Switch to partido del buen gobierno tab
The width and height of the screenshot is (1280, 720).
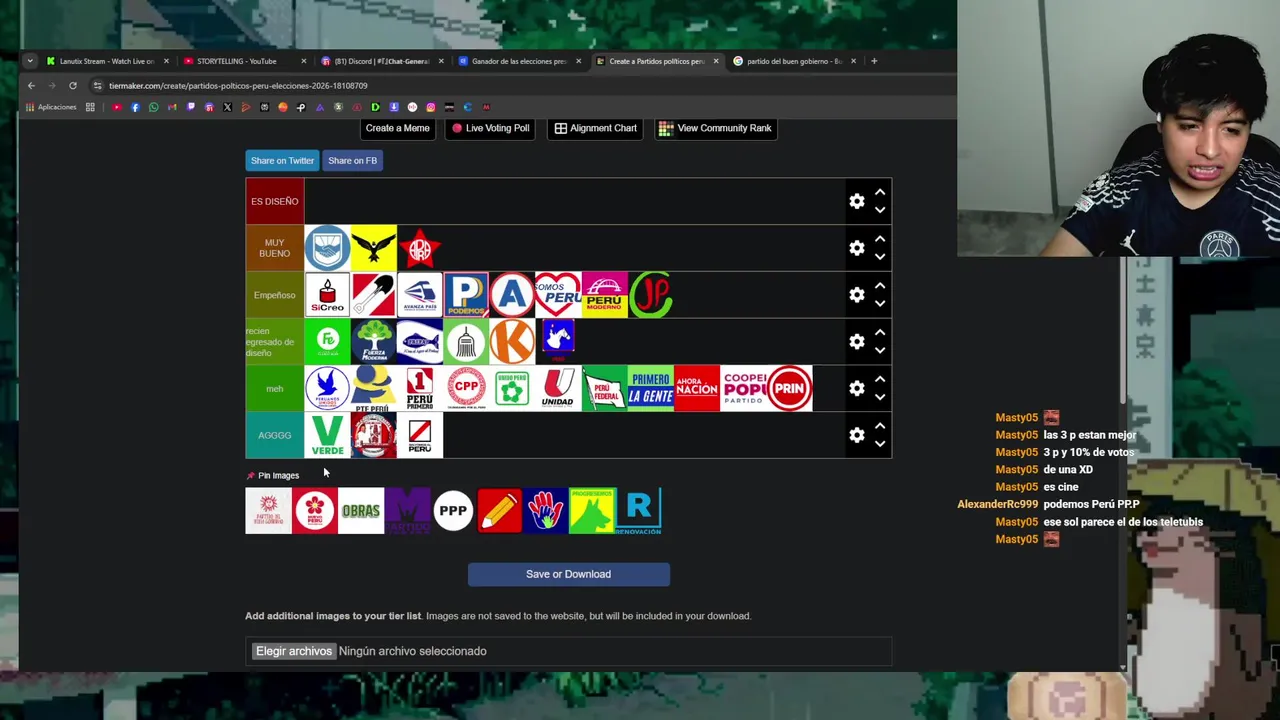(x=794, y=61)
